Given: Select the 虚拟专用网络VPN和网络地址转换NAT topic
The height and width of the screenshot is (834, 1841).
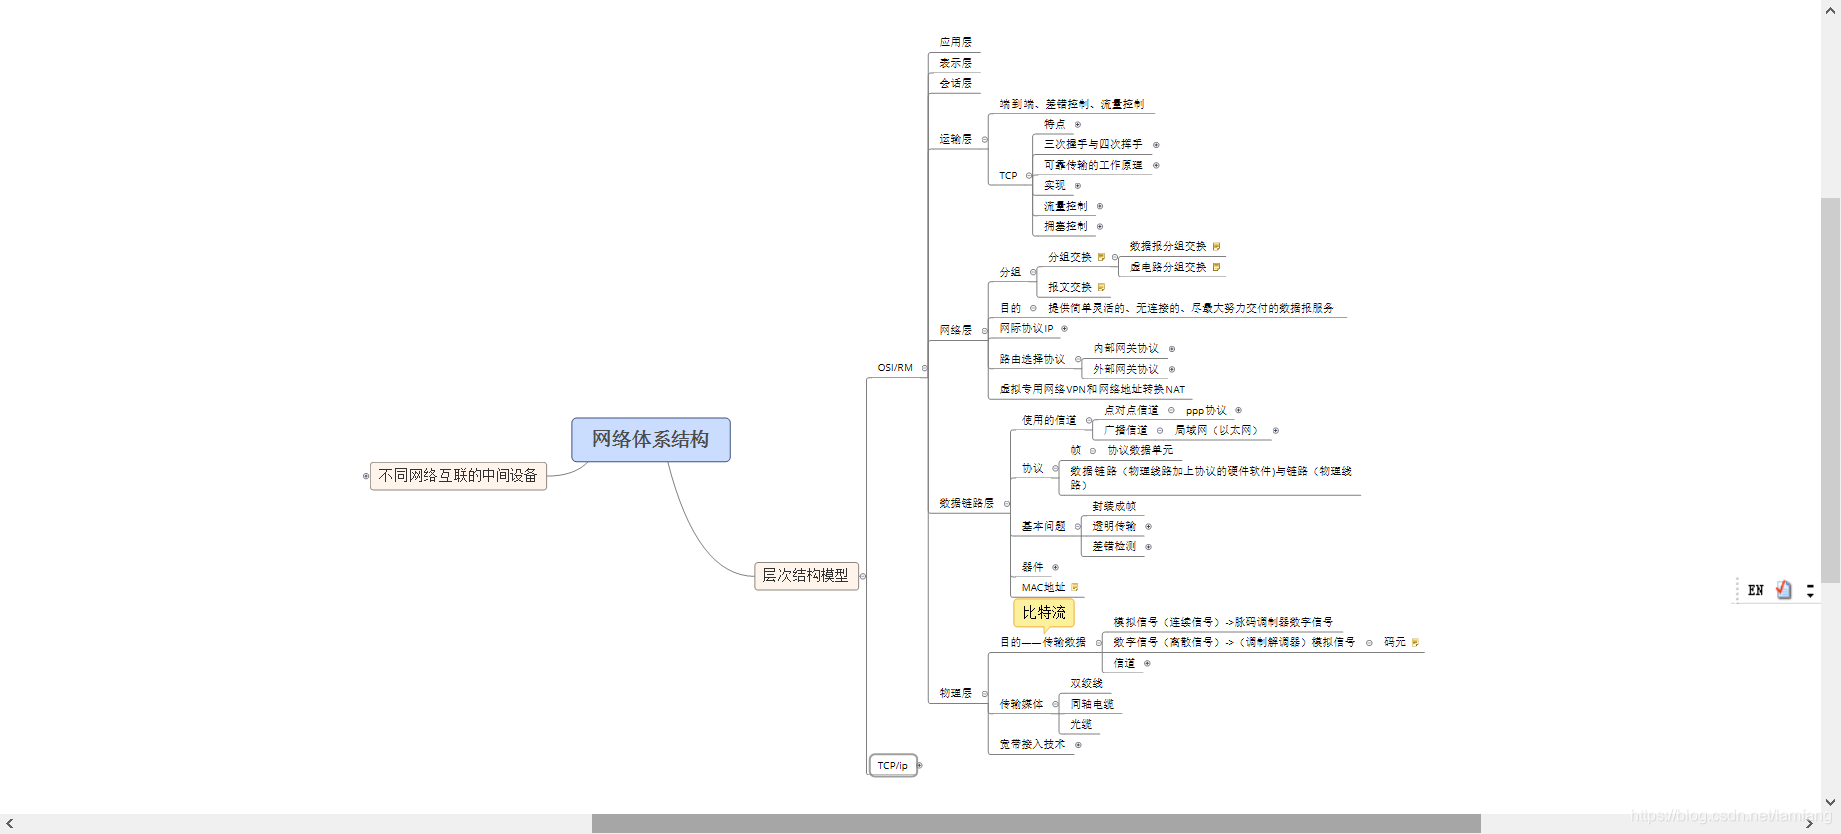Looking at the screenshot, I should (x=1092, y=389).
